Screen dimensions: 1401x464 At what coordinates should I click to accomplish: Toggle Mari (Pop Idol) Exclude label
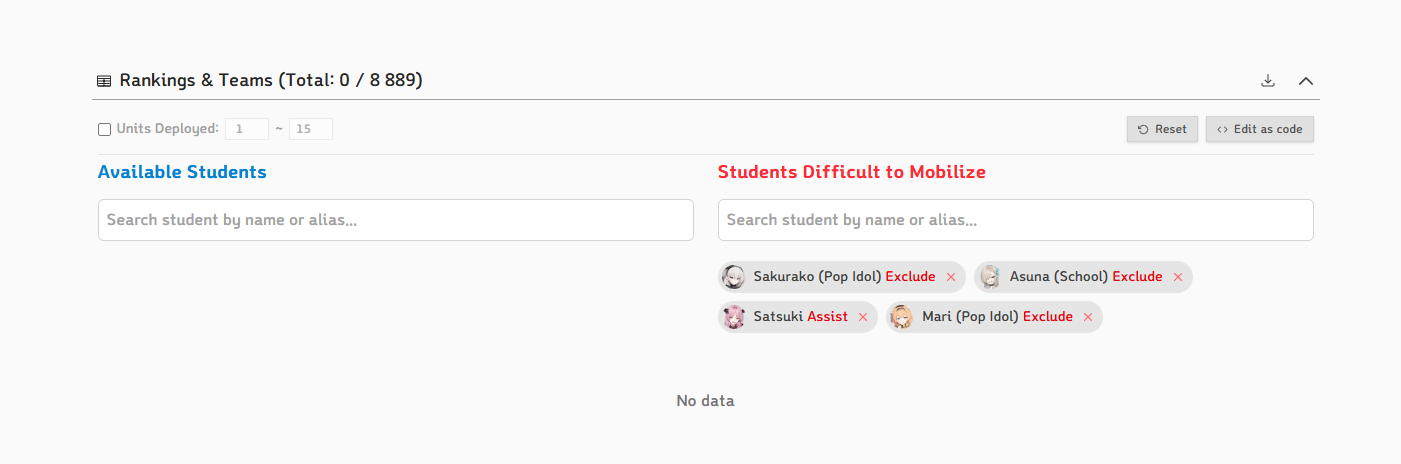(1048, 317)
